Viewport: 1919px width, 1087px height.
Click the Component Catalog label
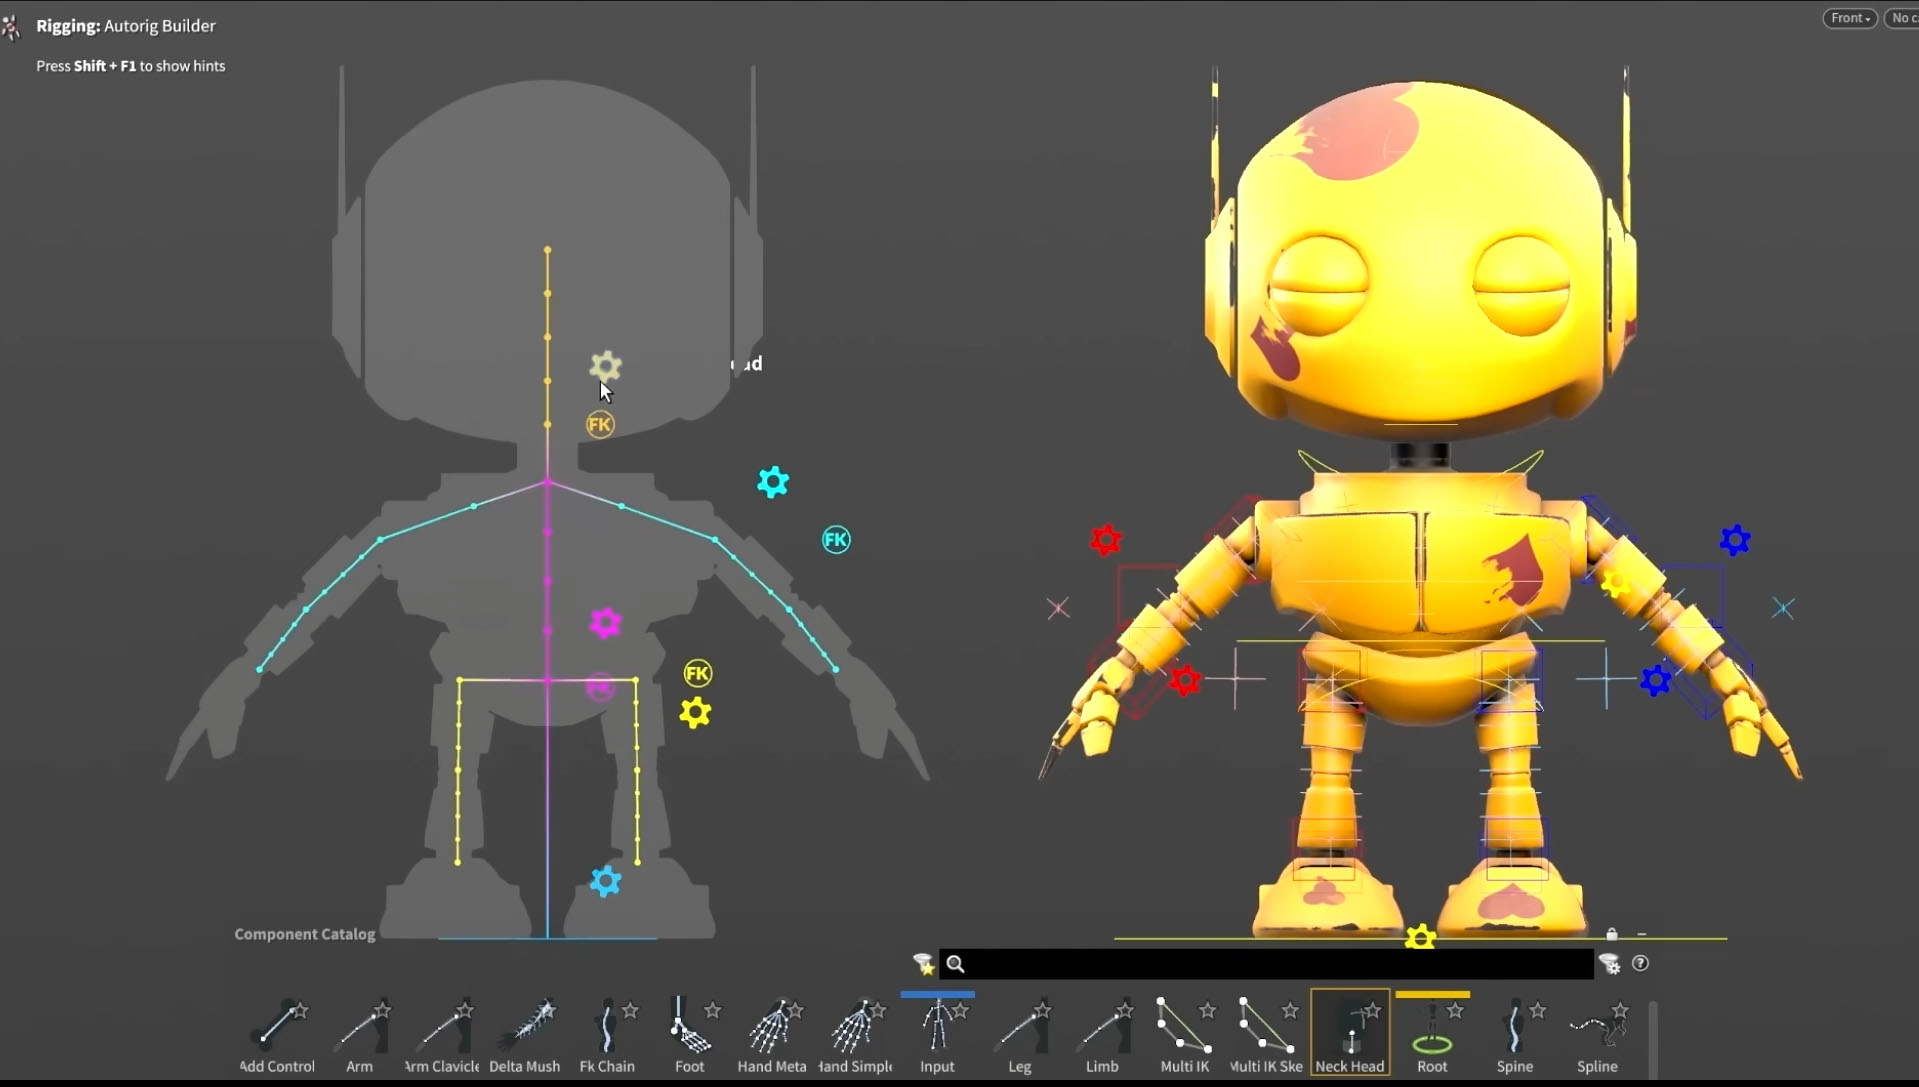[x=305, y=934]
